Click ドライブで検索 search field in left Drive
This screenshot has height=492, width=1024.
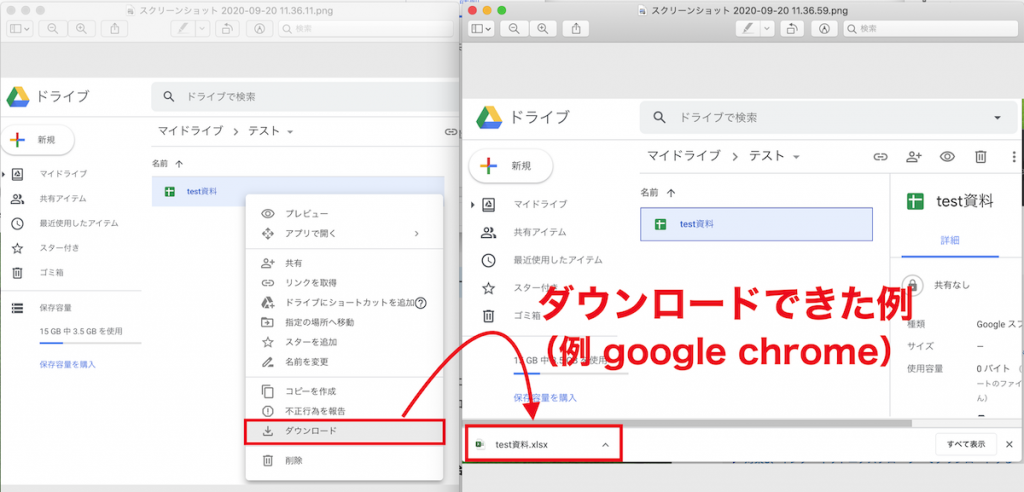[x=300, y=97]
